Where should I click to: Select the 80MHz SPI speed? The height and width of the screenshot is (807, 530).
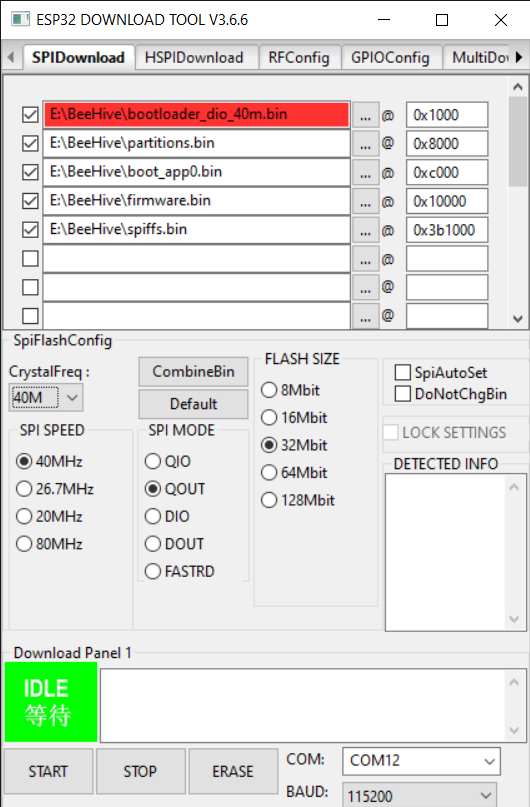pyautogui.click(x=24, y=543)
